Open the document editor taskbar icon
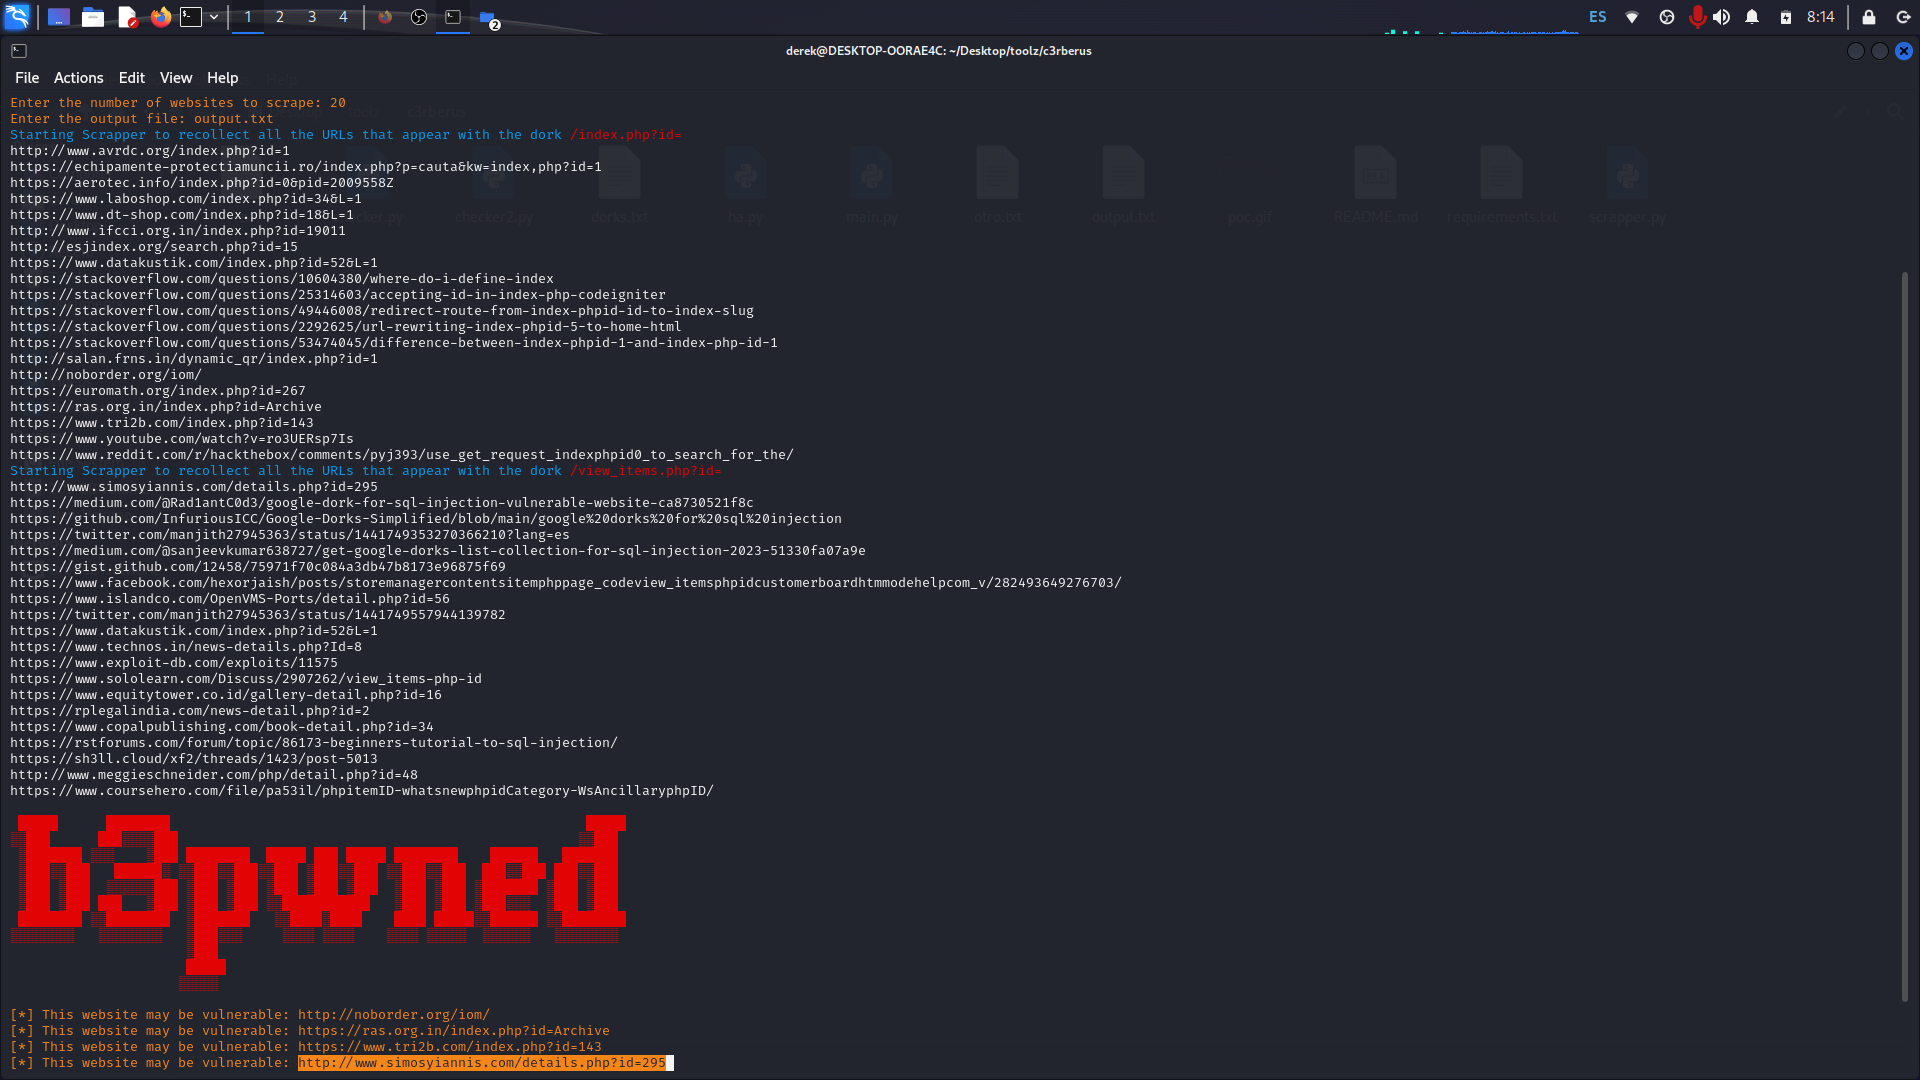Viewport: 1920px width, 1080px height. click(x=127, y=16)
